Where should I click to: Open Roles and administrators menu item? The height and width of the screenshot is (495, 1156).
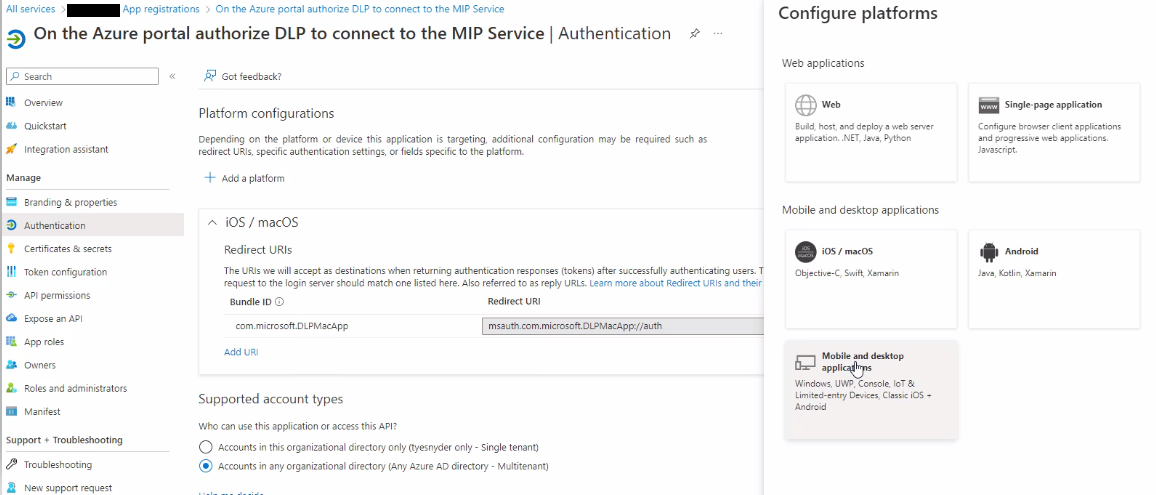click(x=75, y=388)
